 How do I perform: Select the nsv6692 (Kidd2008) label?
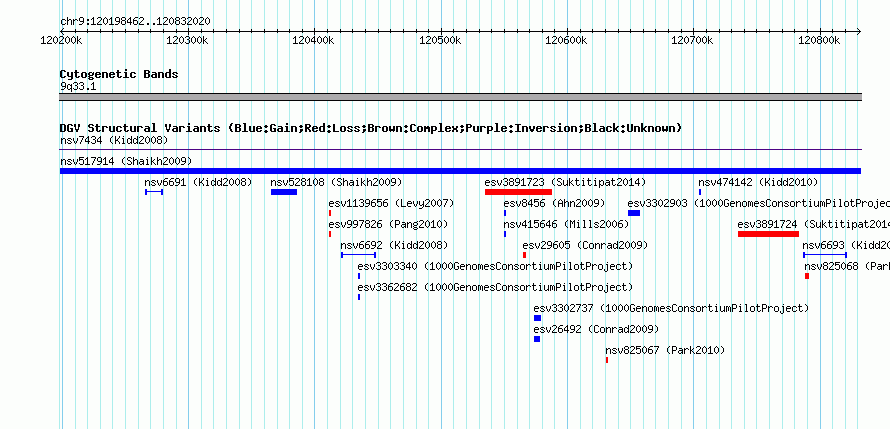(394, 245)
